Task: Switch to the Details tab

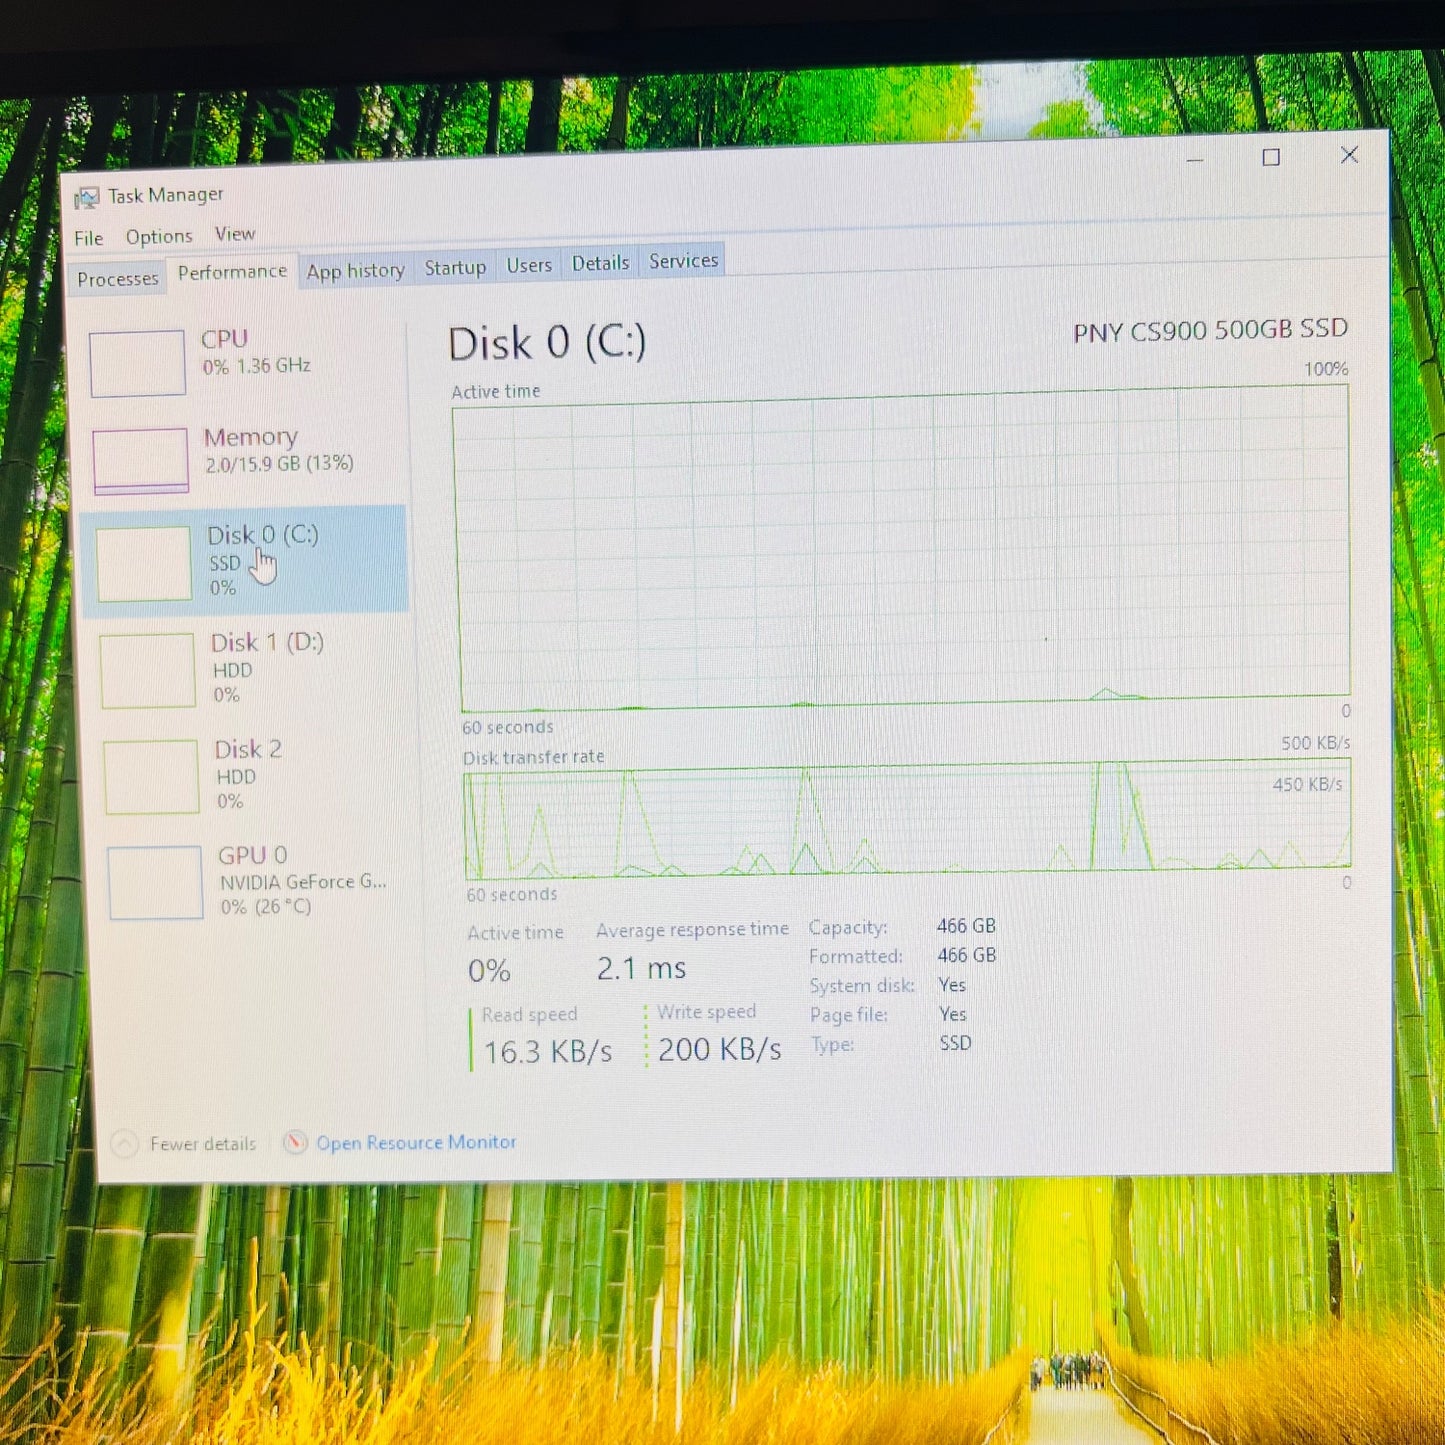Action: [x=600, y=262]
